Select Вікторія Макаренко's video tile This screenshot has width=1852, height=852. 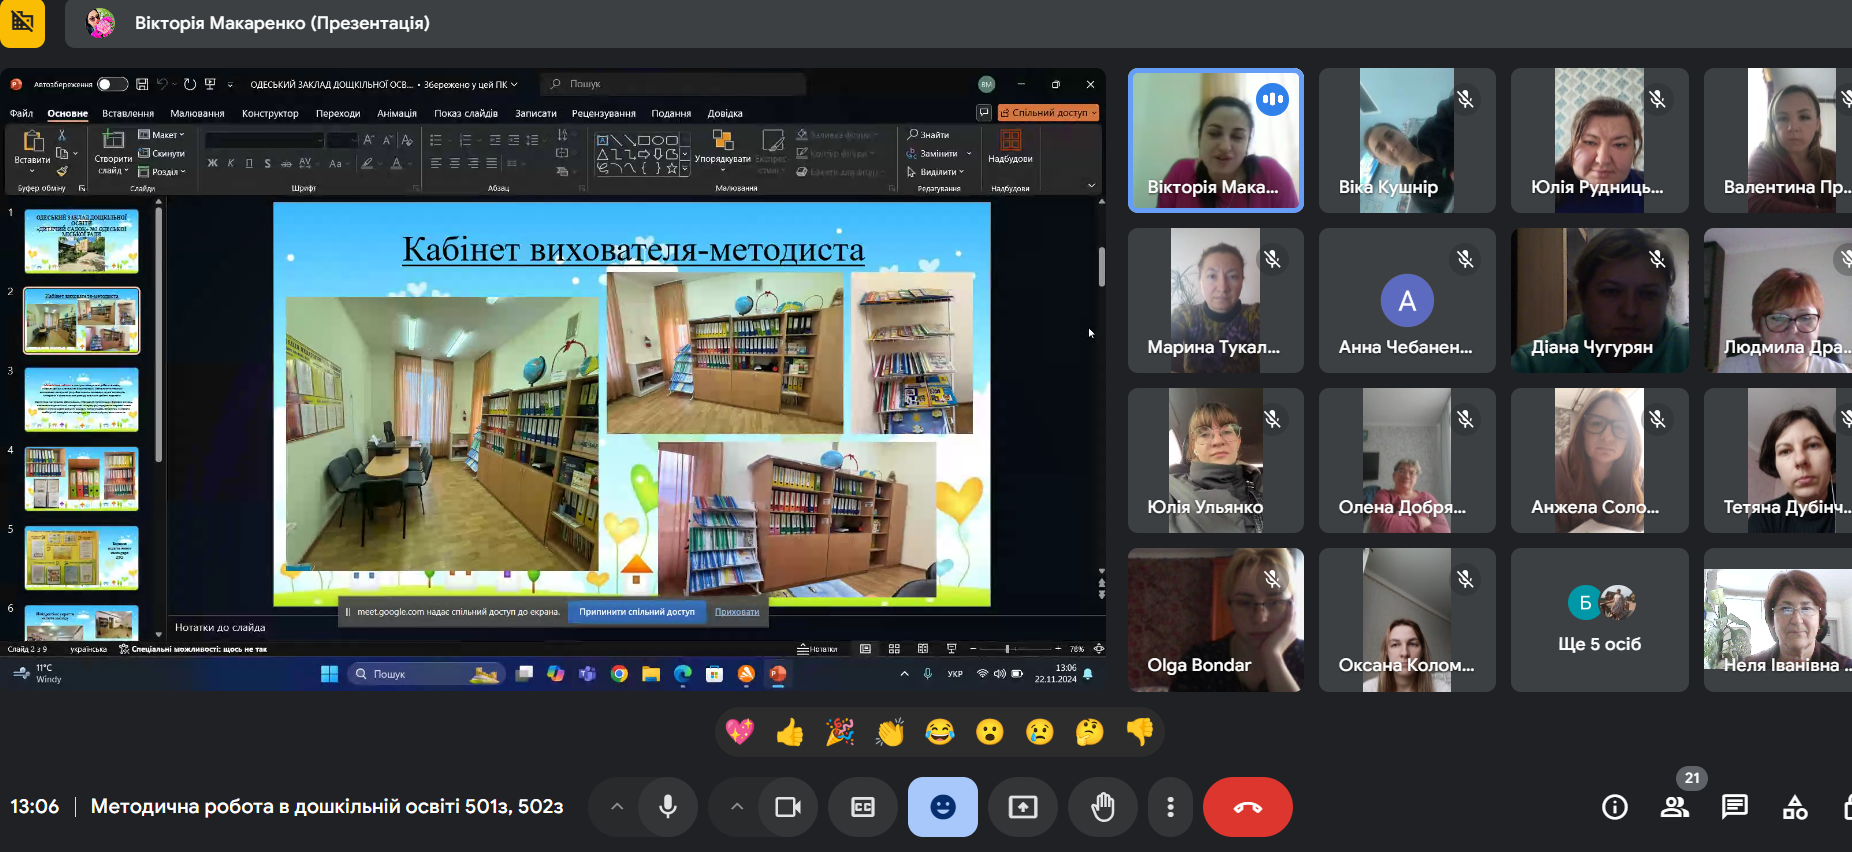coord(1216,140)
